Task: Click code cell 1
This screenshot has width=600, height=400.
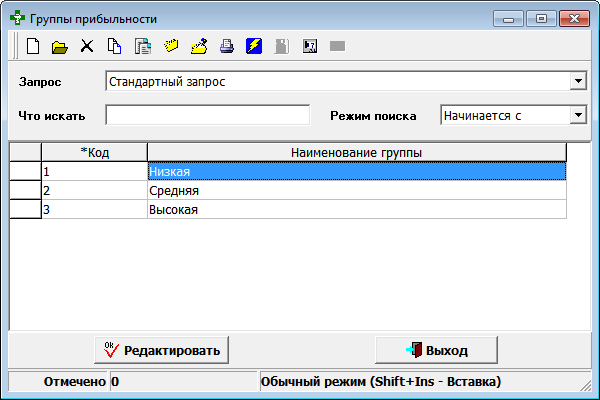Action: (95, 171)
